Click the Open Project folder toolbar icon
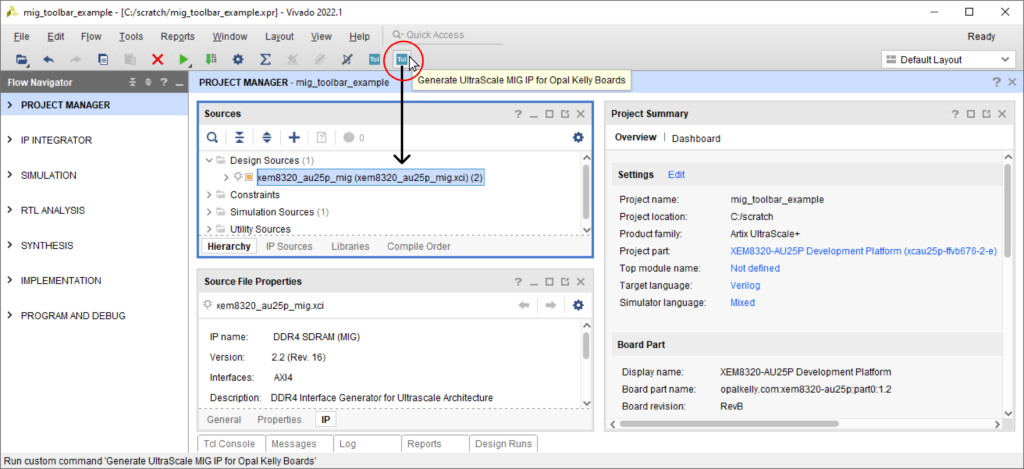Screen dimensions: 1024x469 (x=22, y=59)
